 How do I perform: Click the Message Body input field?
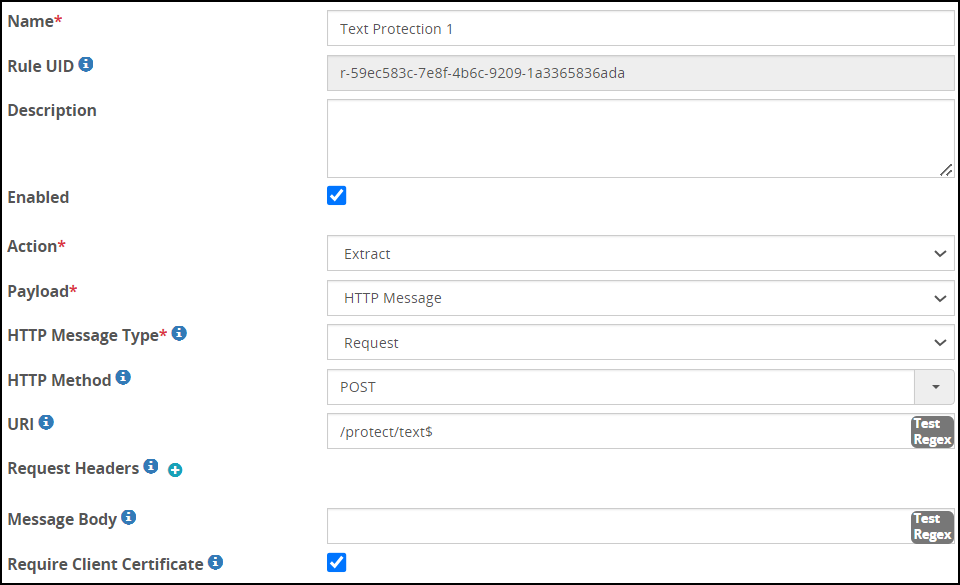click(619, 526)
